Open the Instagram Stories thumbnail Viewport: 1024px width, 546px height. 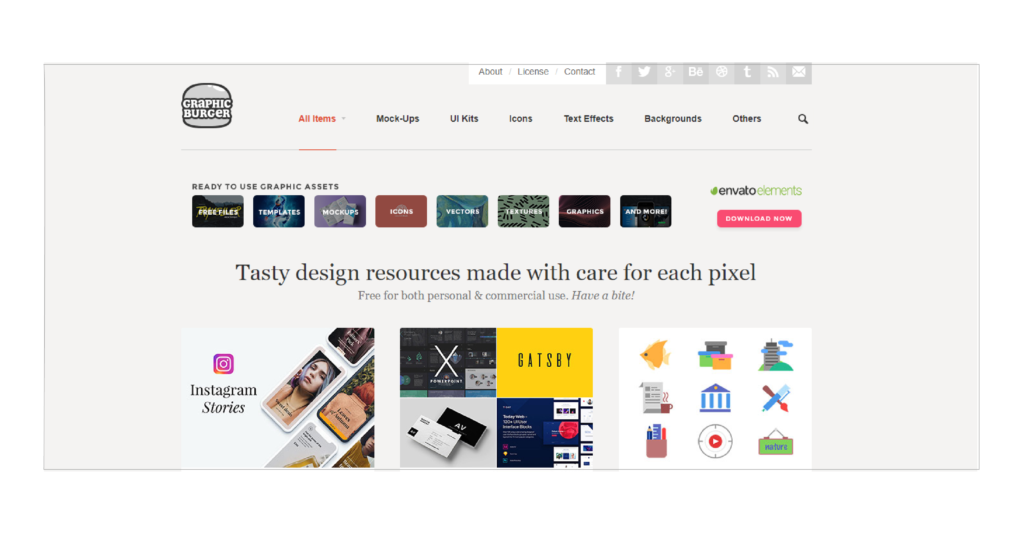[278, 398]
